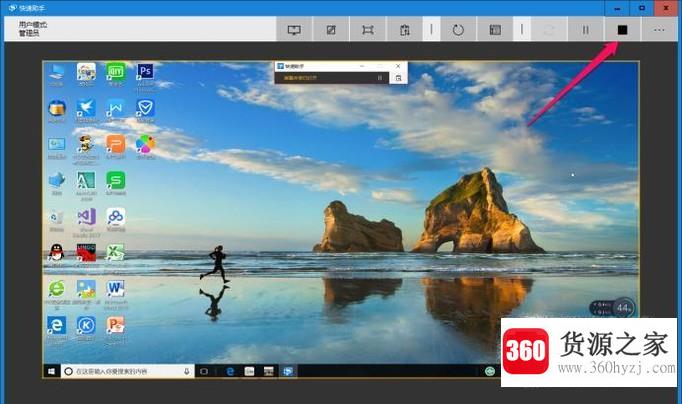Click the WPS Writer blue W icon
Image resolution: width=682 pixels, height=404 pixels.
coord(116,110)
